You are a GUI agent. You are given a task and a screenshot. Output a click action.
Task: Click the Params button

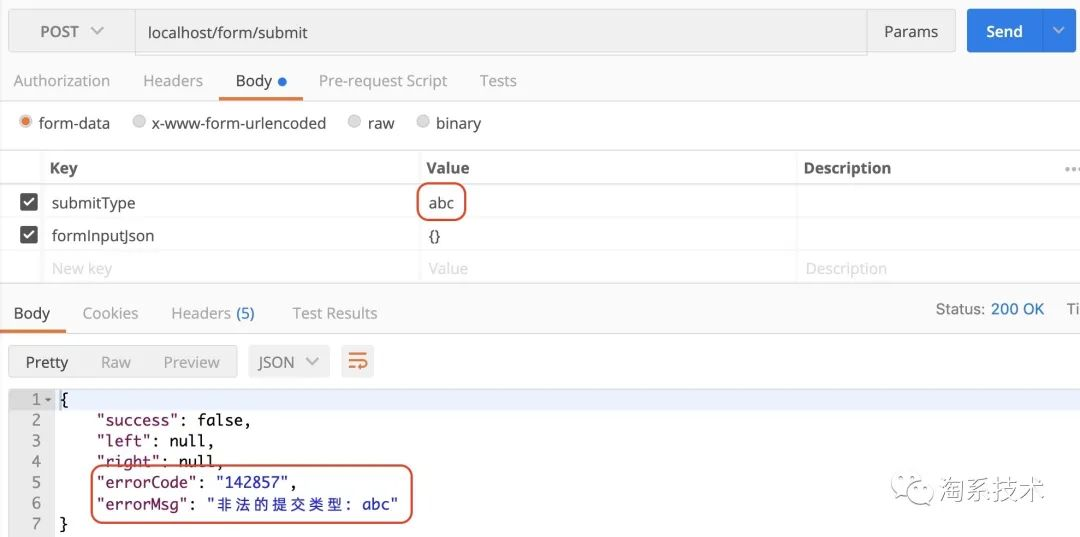tap(911, 31)
